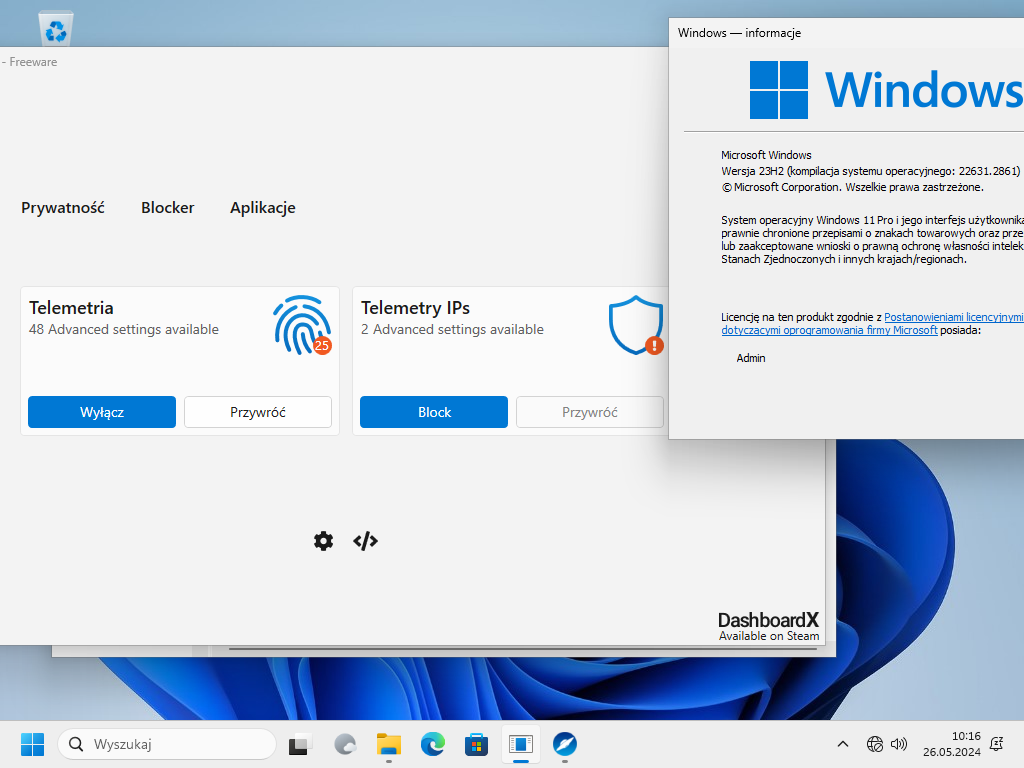
Task: Show hidden tray icons chevron
Action: [x=842, y=744]
